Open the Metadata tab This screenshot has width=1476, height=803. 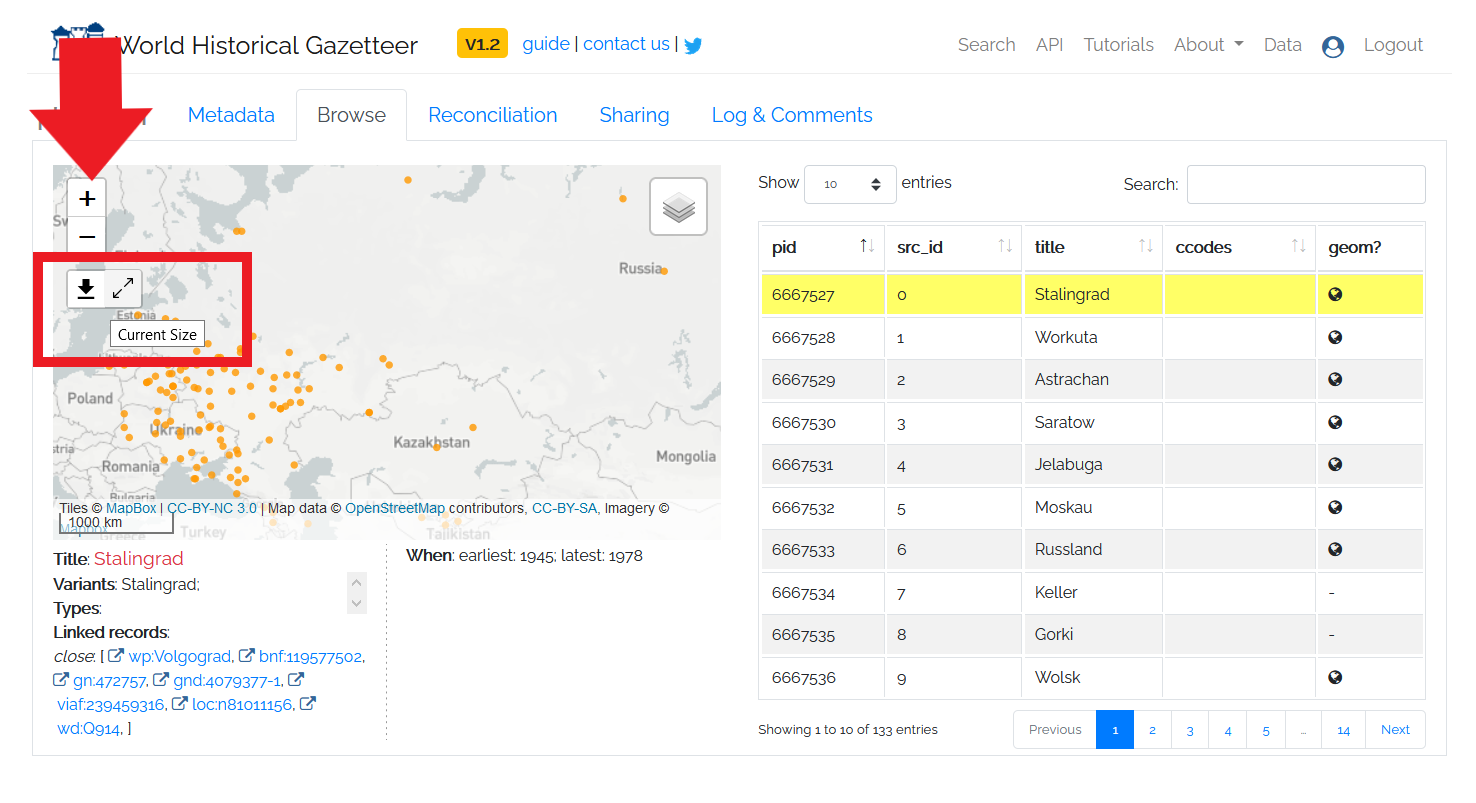click(231, 115)
